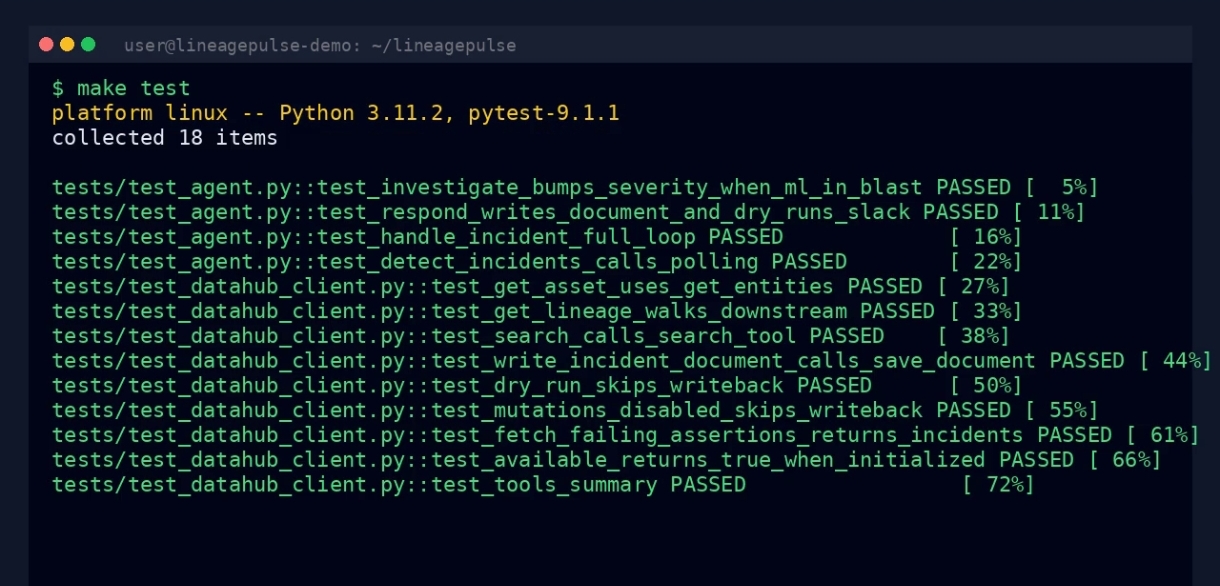Click the '$ make test' command line
Viewport: 1220px width, 586px height.
click(121, 88)
